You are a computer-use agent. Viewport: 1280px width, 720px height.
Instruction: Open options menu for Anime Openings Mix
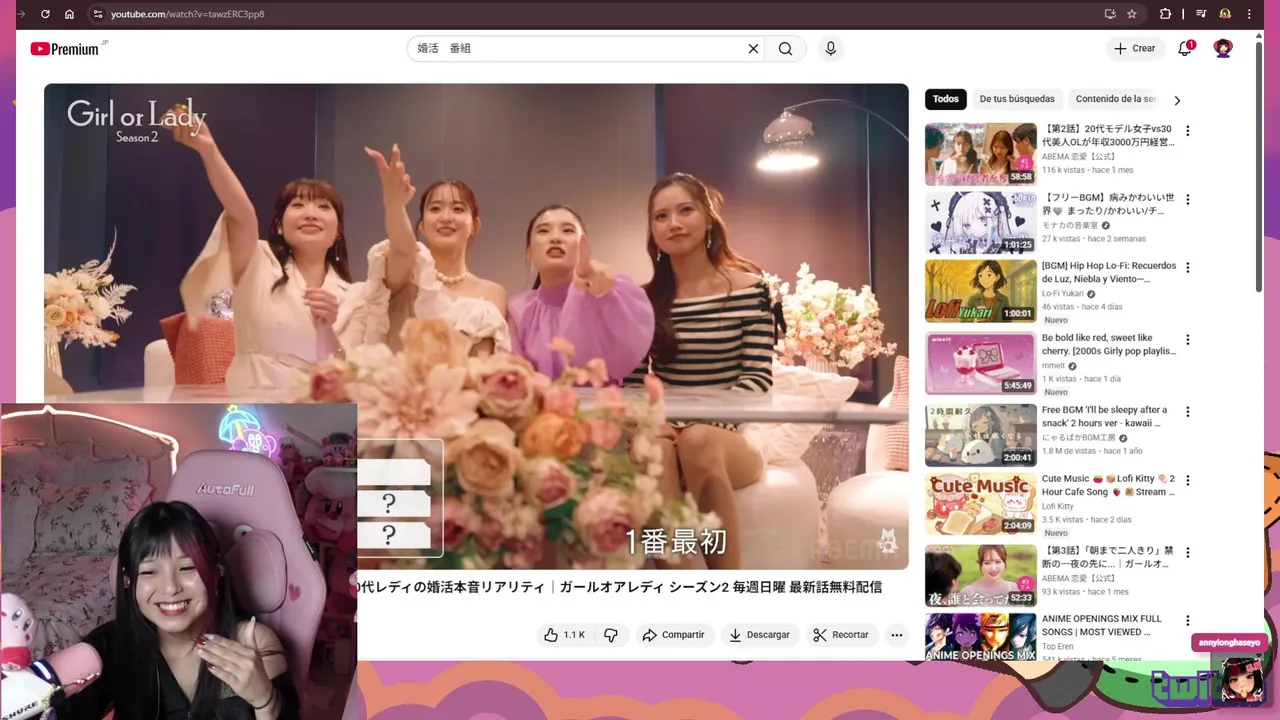[x=1188, y=621]
